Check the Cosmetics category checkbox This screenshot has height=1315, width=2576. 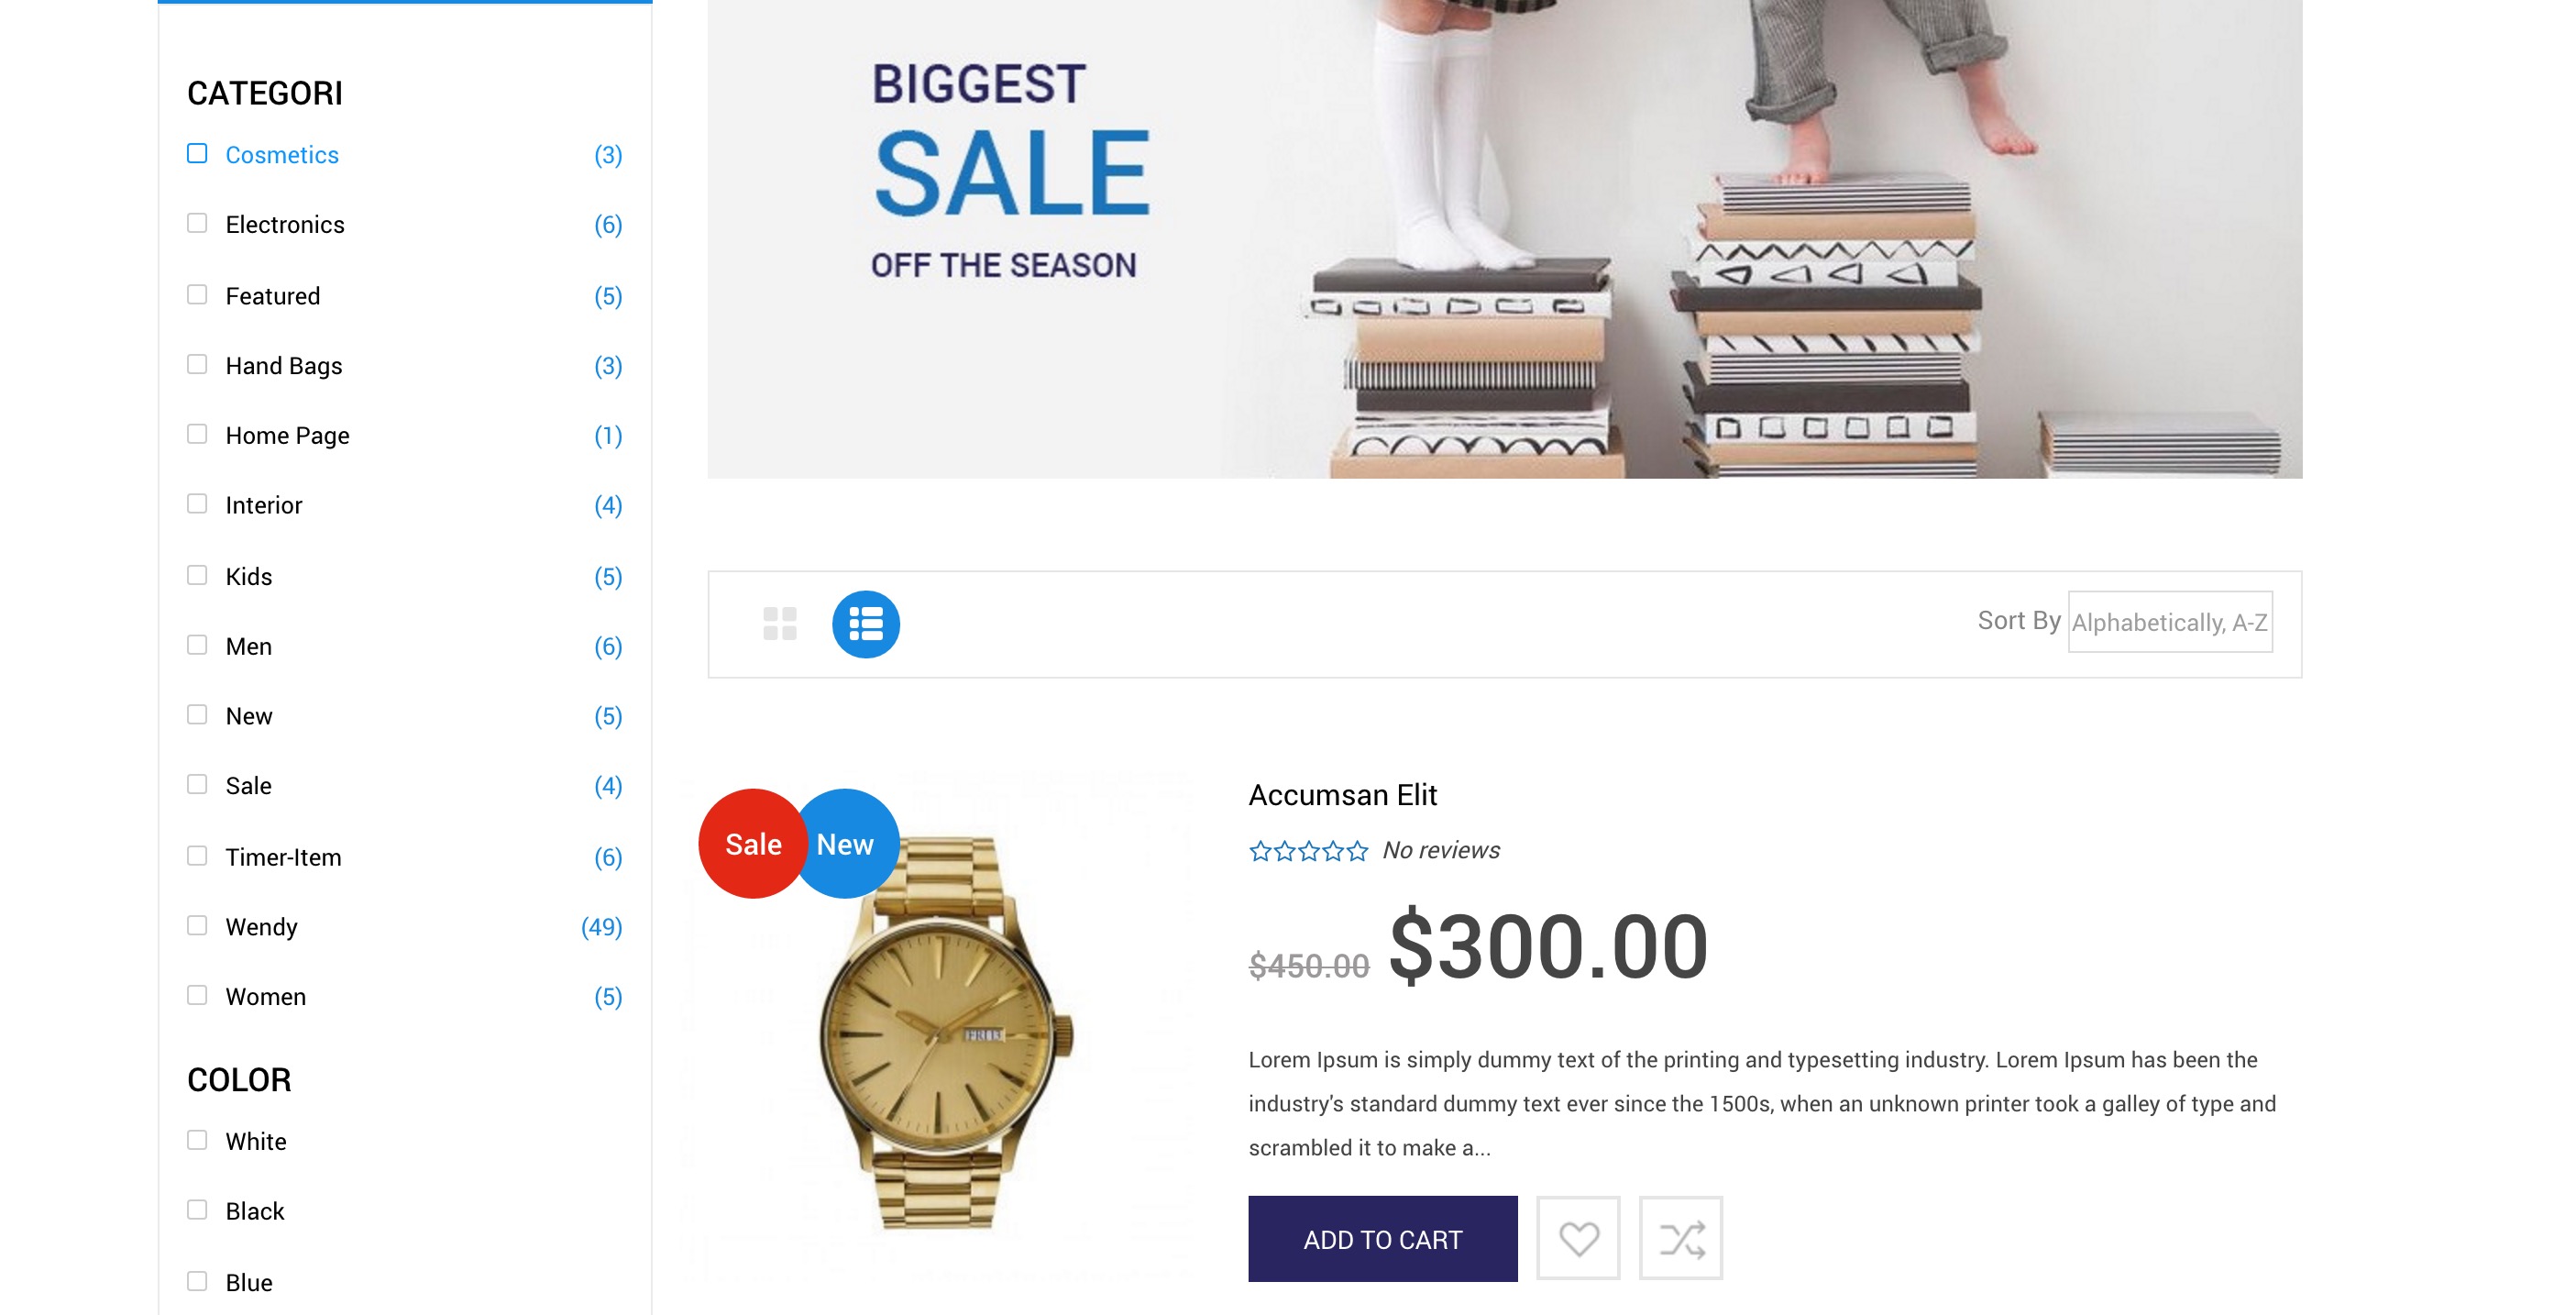[197, 154]
